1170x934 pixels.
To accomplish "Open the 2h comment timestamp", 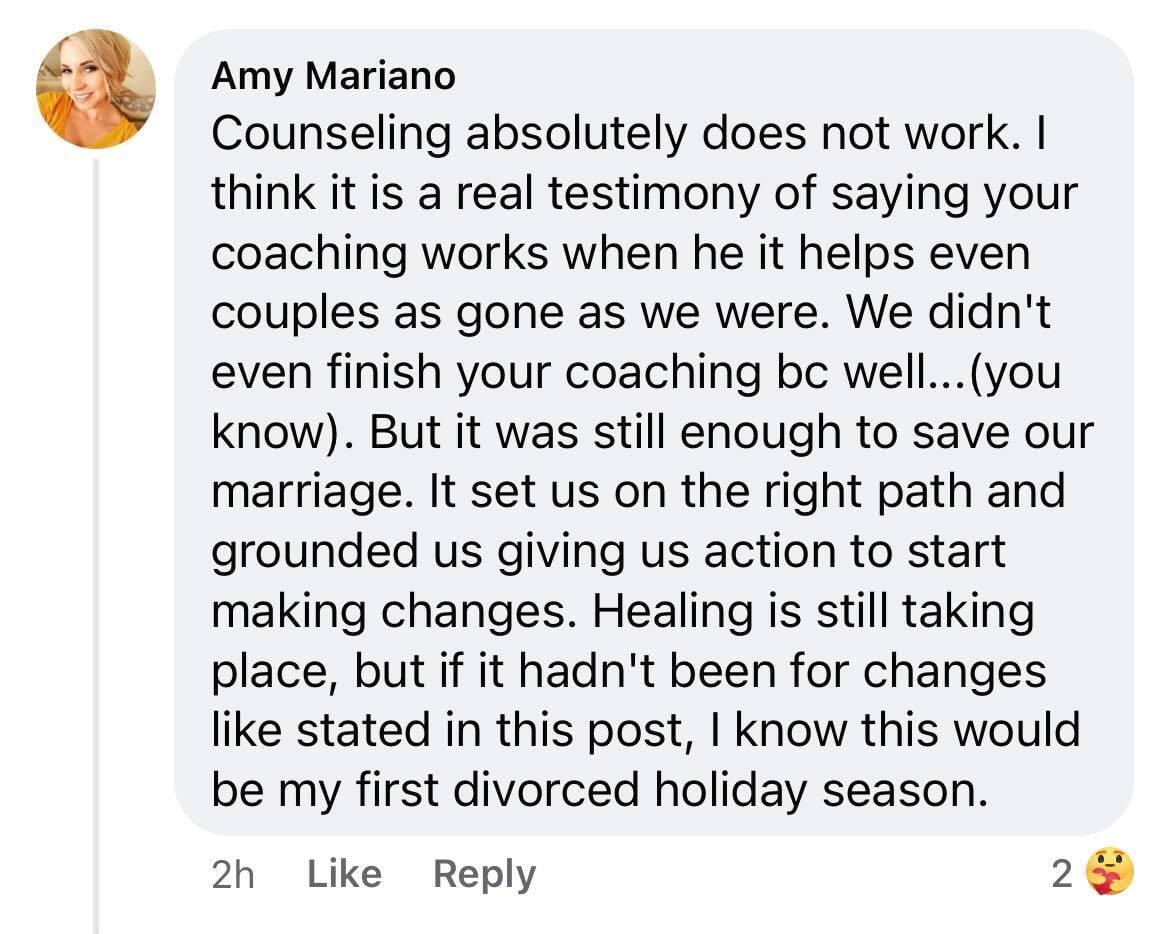I will click(233, 875).
